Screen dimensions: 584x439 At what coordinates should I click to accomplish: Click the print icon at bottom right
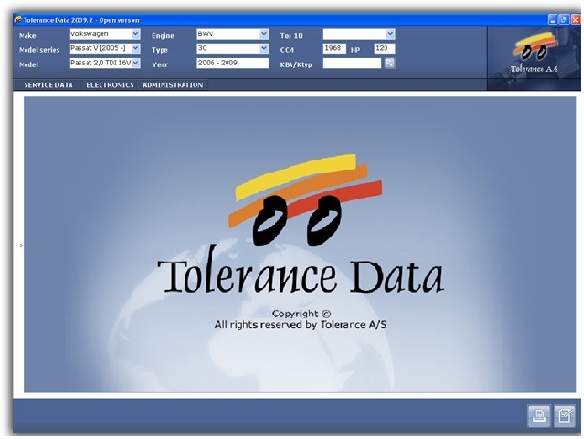[x=539, y=415]
